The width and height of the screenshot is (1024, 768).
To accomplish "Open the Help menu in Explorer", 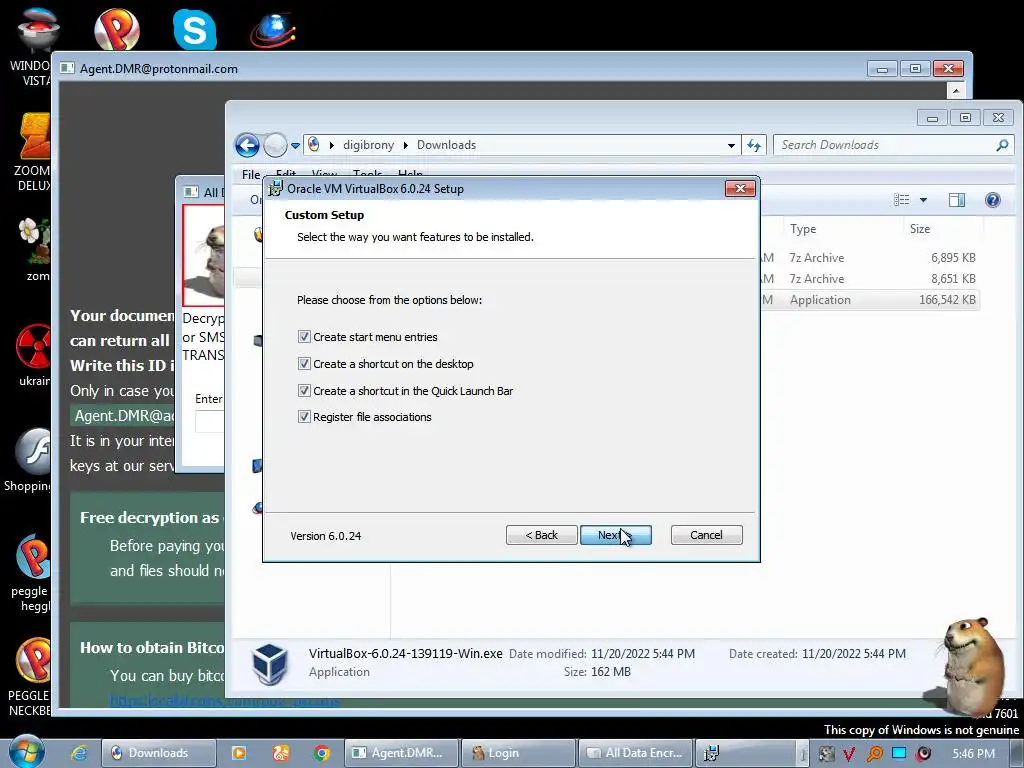I will pyautogui.click(x=410, y=174).
